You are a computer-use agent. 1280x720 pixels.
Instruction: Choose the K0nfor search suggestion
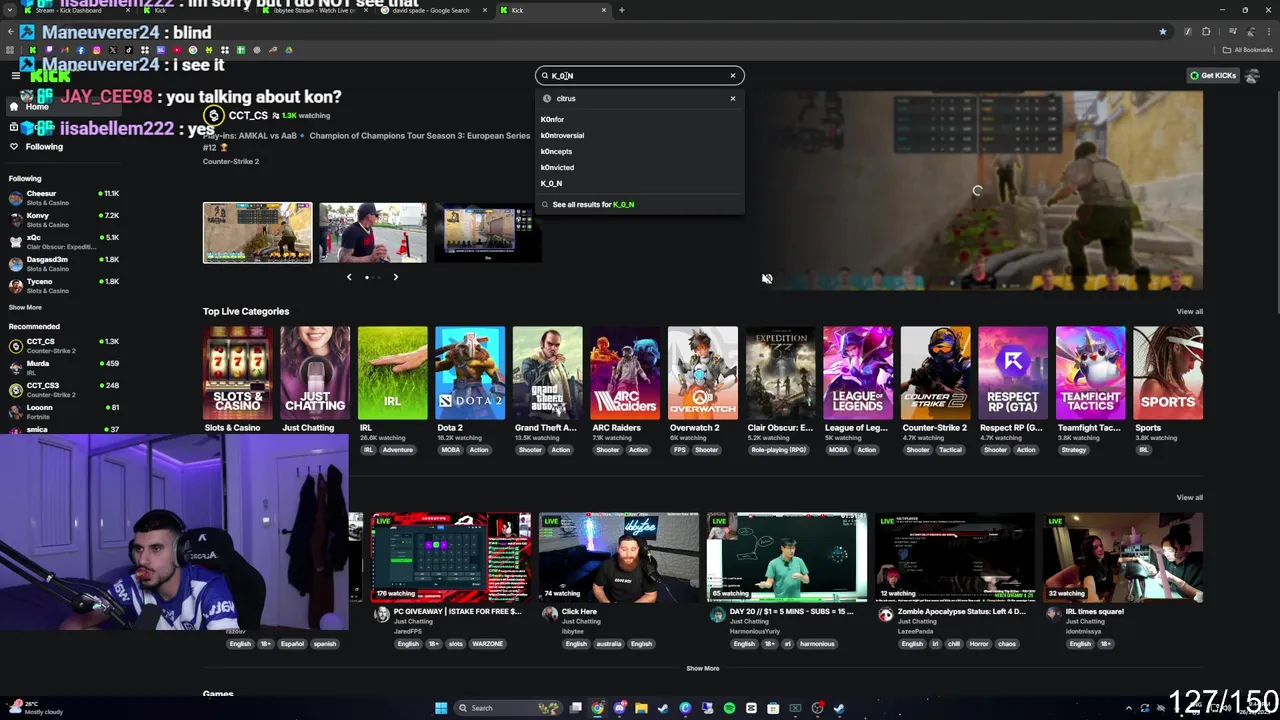coord(640,119)
